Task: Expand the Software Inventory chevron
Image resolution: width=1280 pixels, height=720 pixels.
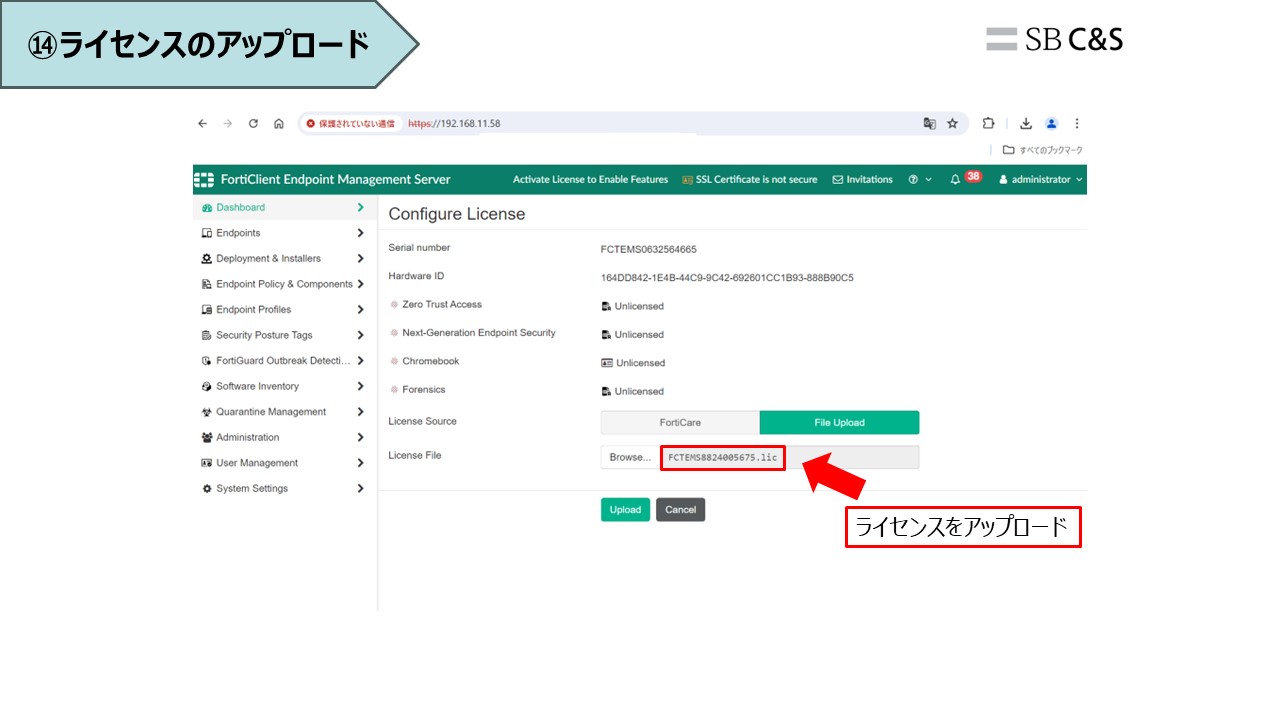Action: click(x=360, y=386)
